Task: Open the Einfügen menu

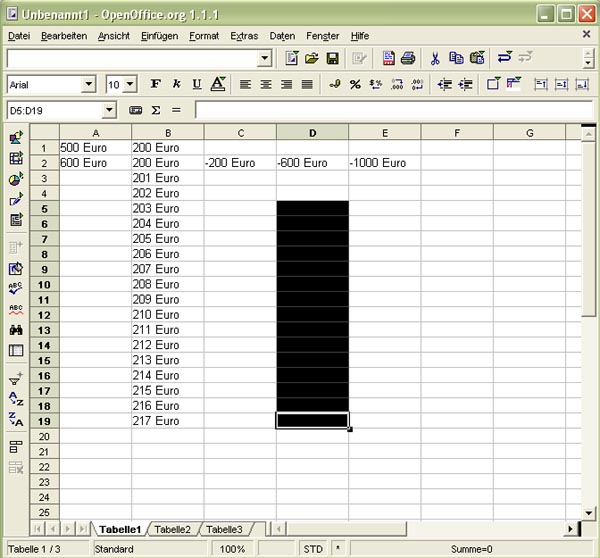Action: click(x=159, y=36)
